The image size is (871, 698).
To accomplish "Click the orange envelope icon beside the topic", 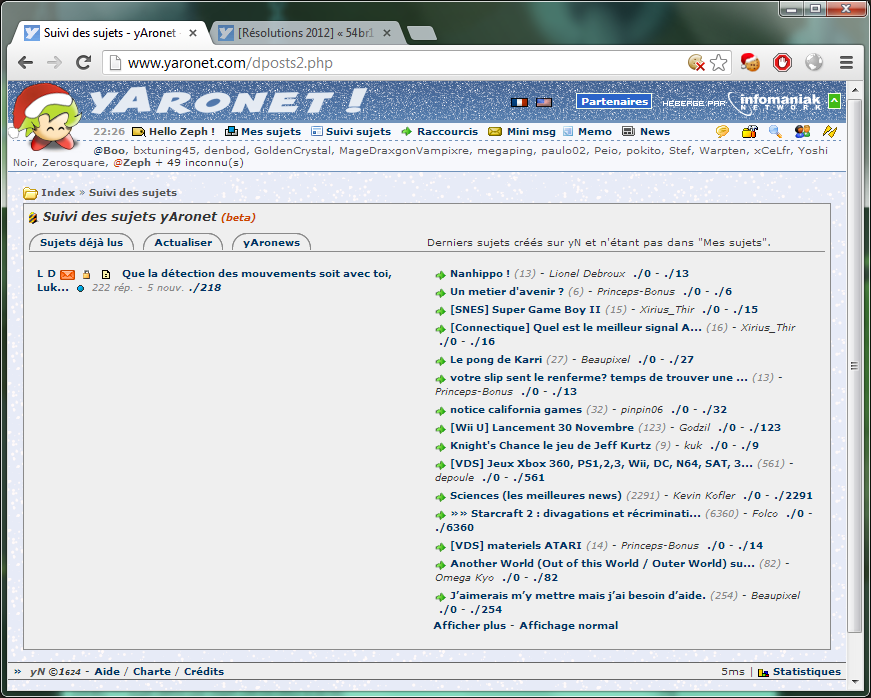I will click(67, 274).
